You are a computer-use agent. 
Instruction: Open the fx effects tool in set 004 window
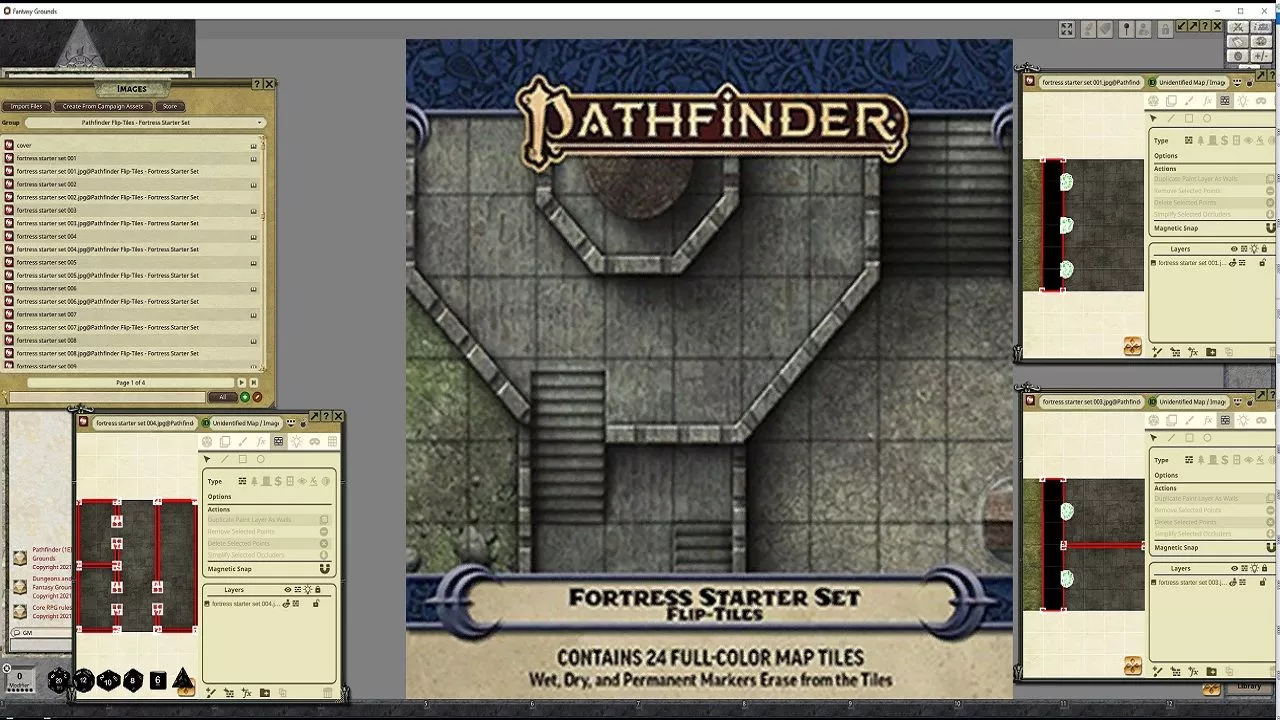(x=261, y=441)
